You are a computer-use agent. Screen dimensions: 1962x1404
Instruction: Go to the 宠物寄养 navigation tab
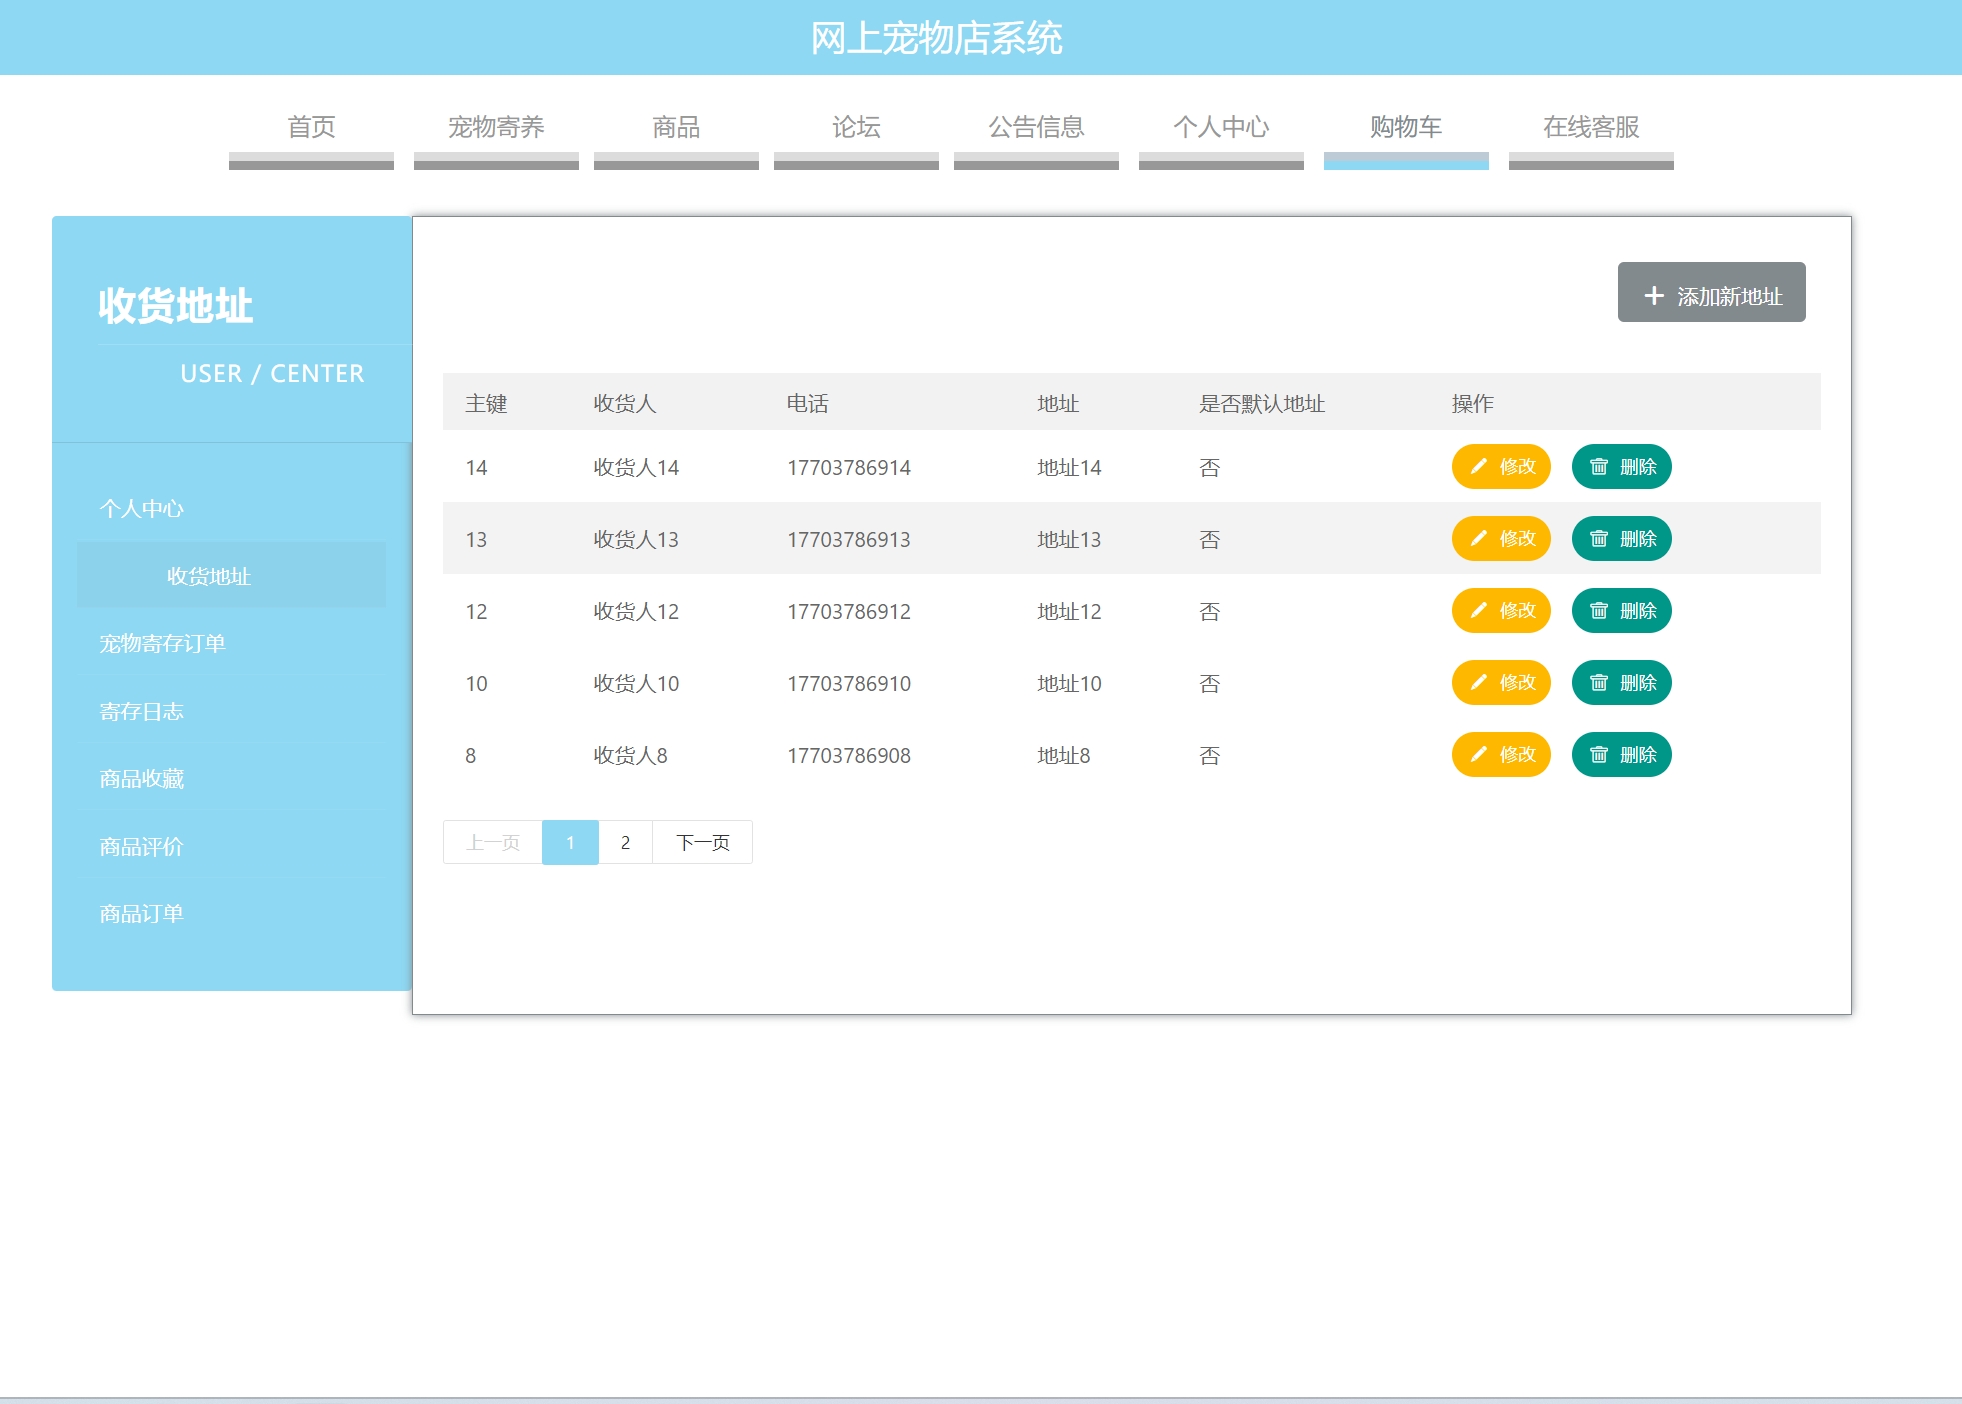click(x=496, y=128)
